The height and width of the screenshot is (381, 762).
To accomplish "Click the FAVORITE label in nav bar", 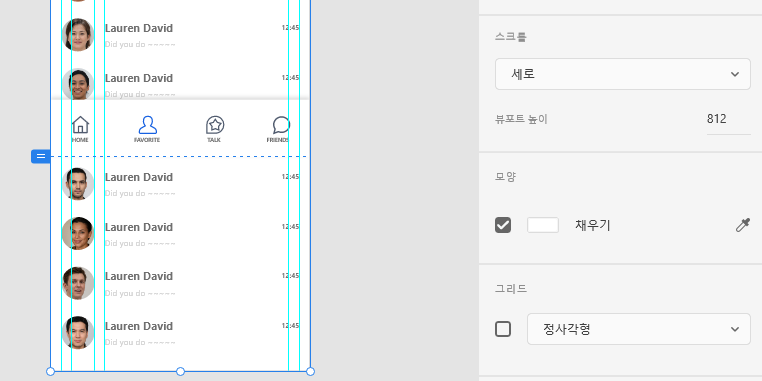I will (x=147, y=140).
